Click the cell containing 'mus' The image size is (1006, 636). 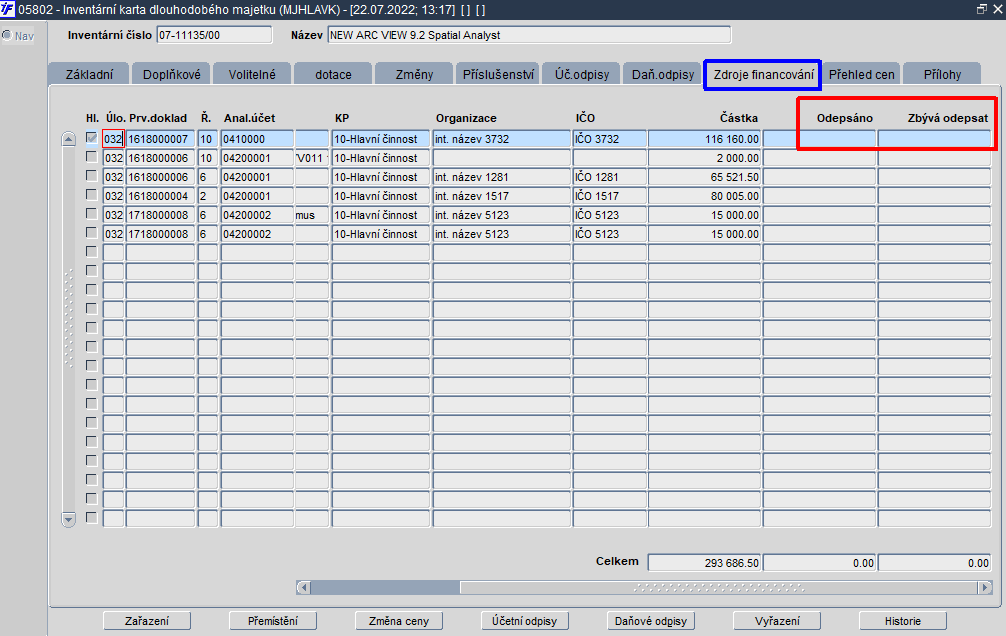point(312,215)
